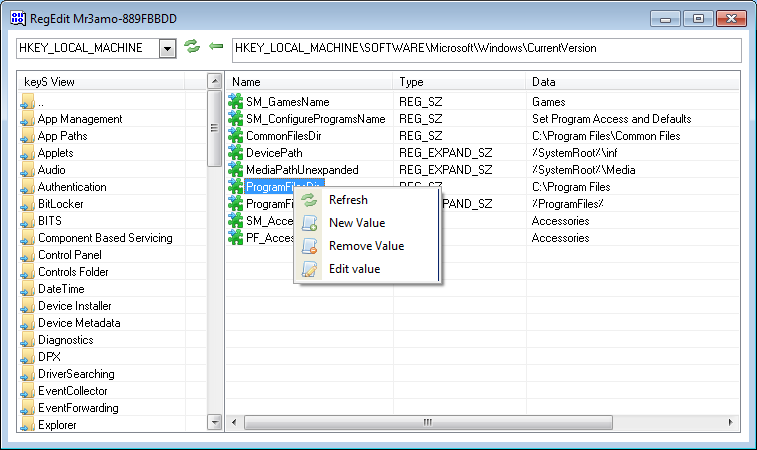The width and height of the screenshot is (757, 450).
Task: Click the 'Set Program Access and Defaults' data cell
Action: (611, 119)
